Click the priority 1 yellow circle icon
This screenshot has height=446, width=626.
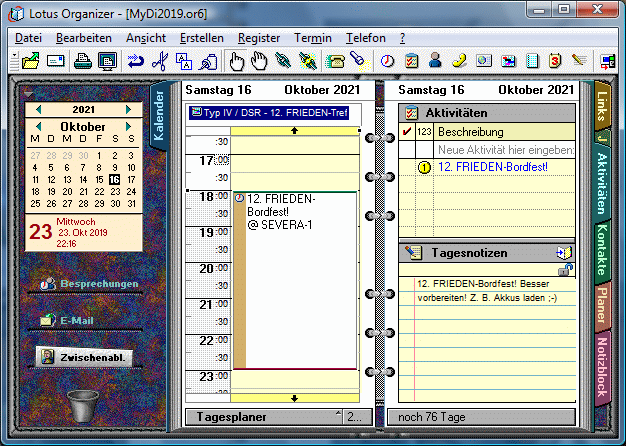click(x=424, y=168)
